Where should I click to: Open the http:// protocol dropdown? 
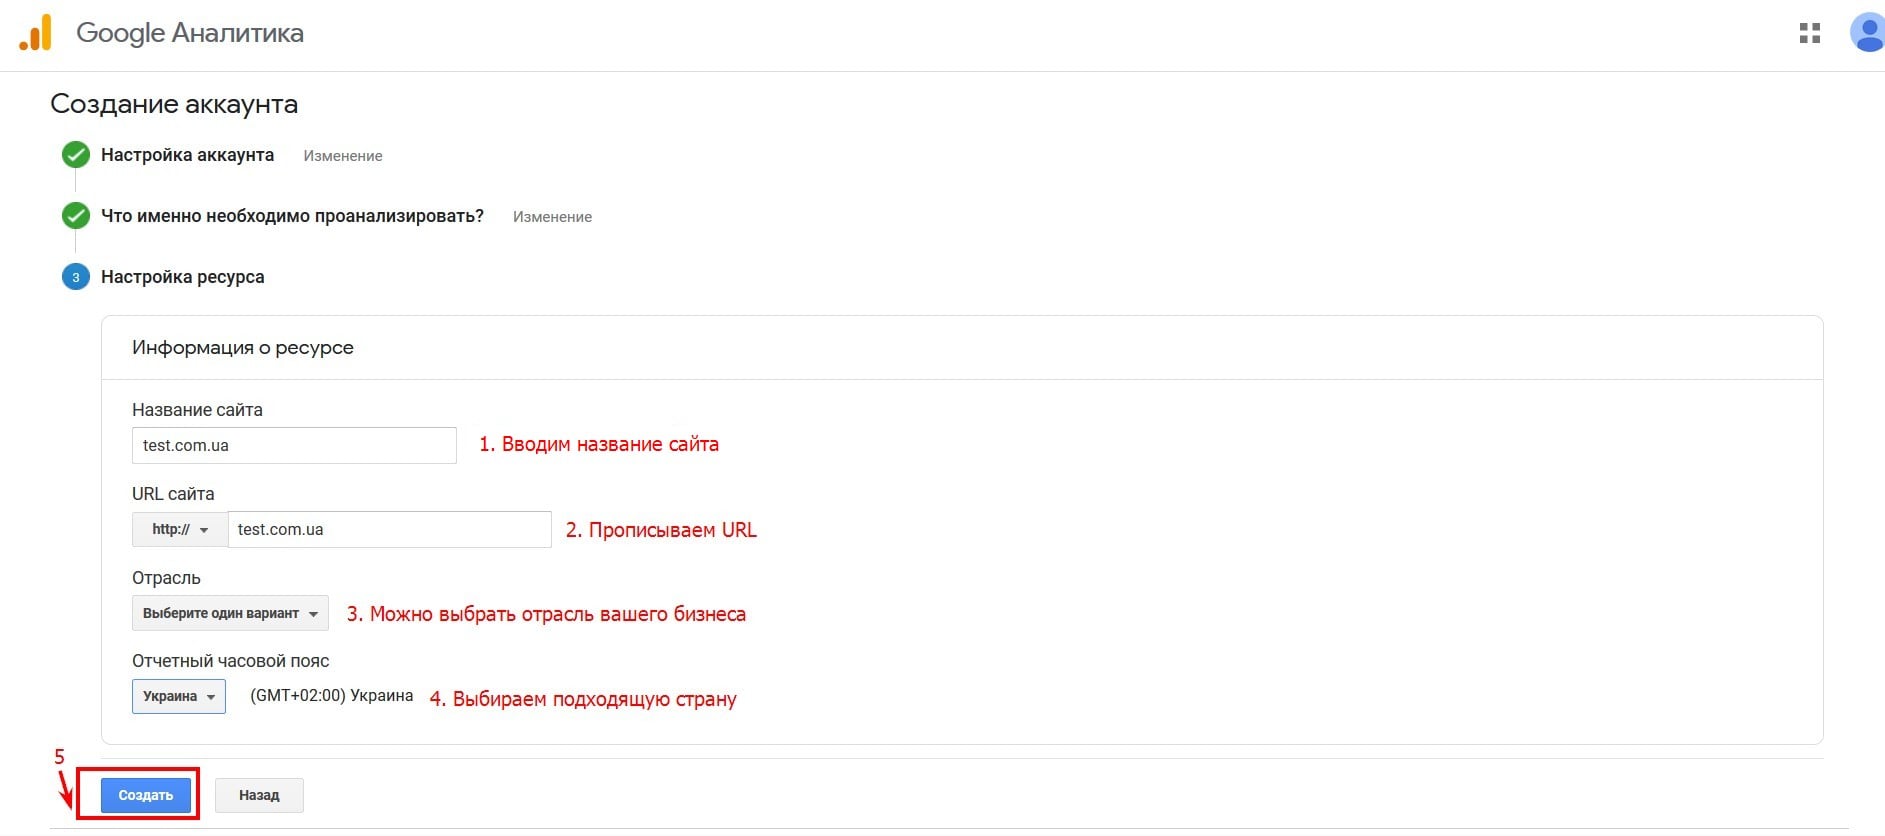point(180,530)
